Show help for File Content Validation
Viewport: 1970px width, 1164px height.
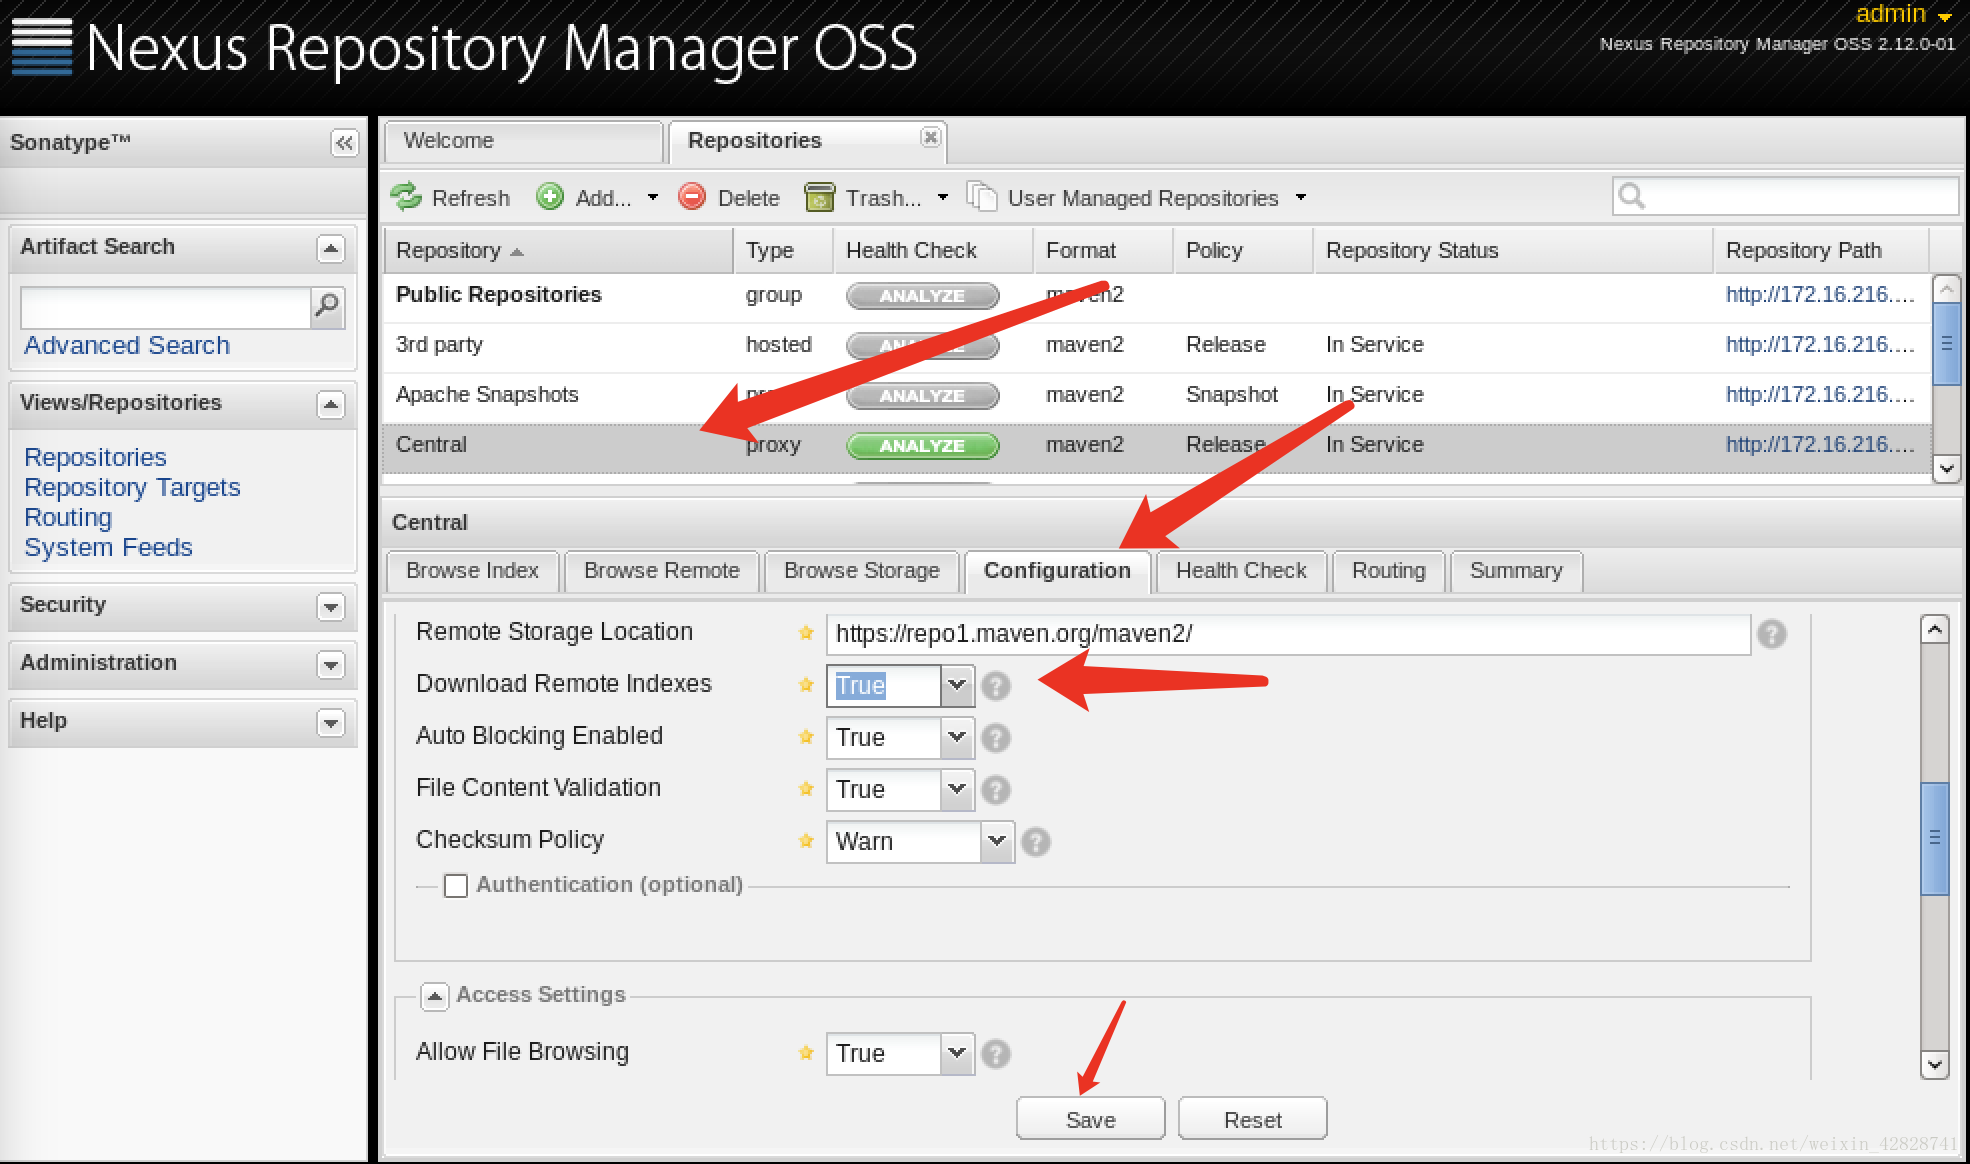coord(996,790)
